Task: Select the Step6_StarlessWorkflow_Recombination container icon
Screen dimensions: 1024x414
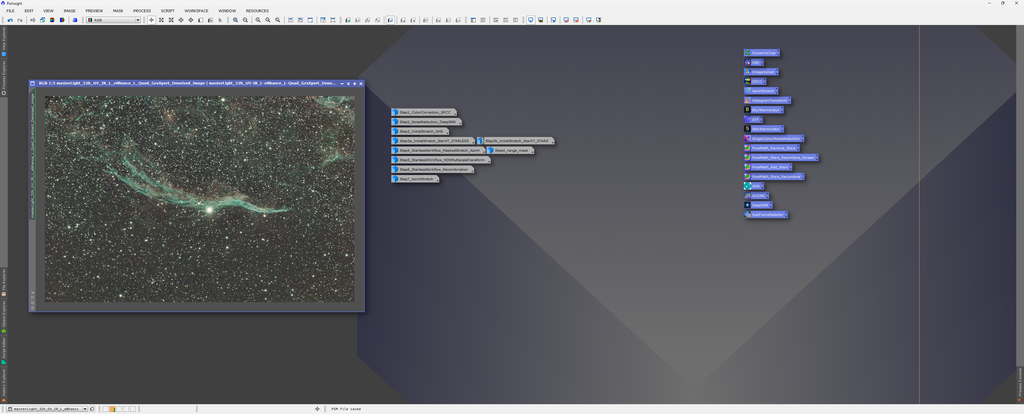Action: click(432, 169)
